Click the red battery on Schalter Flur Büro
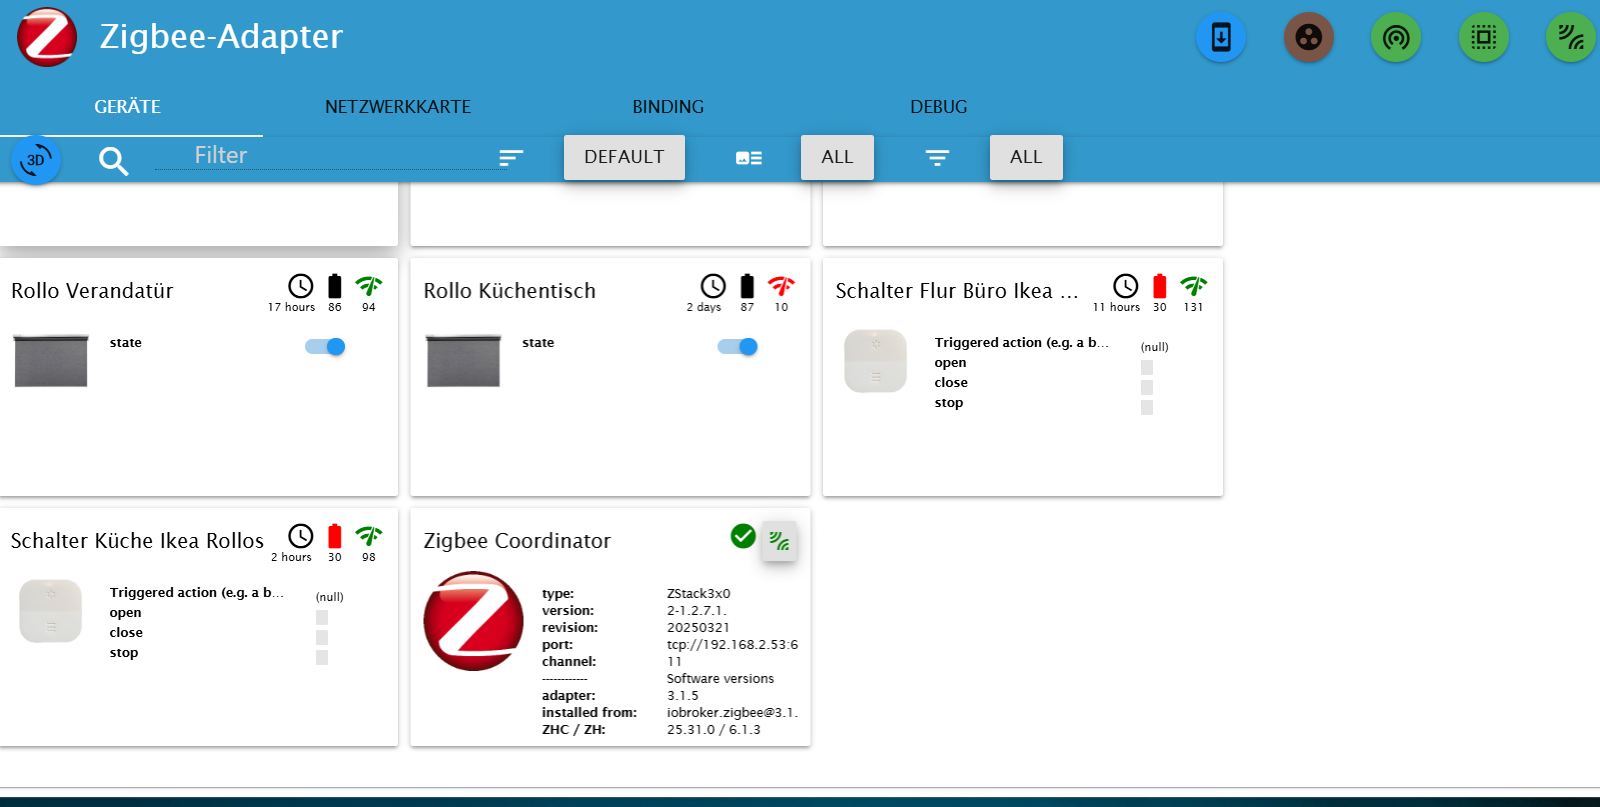Image resolution: width=1600 pixels, height=807 pixels. [x=1160, y=286]
